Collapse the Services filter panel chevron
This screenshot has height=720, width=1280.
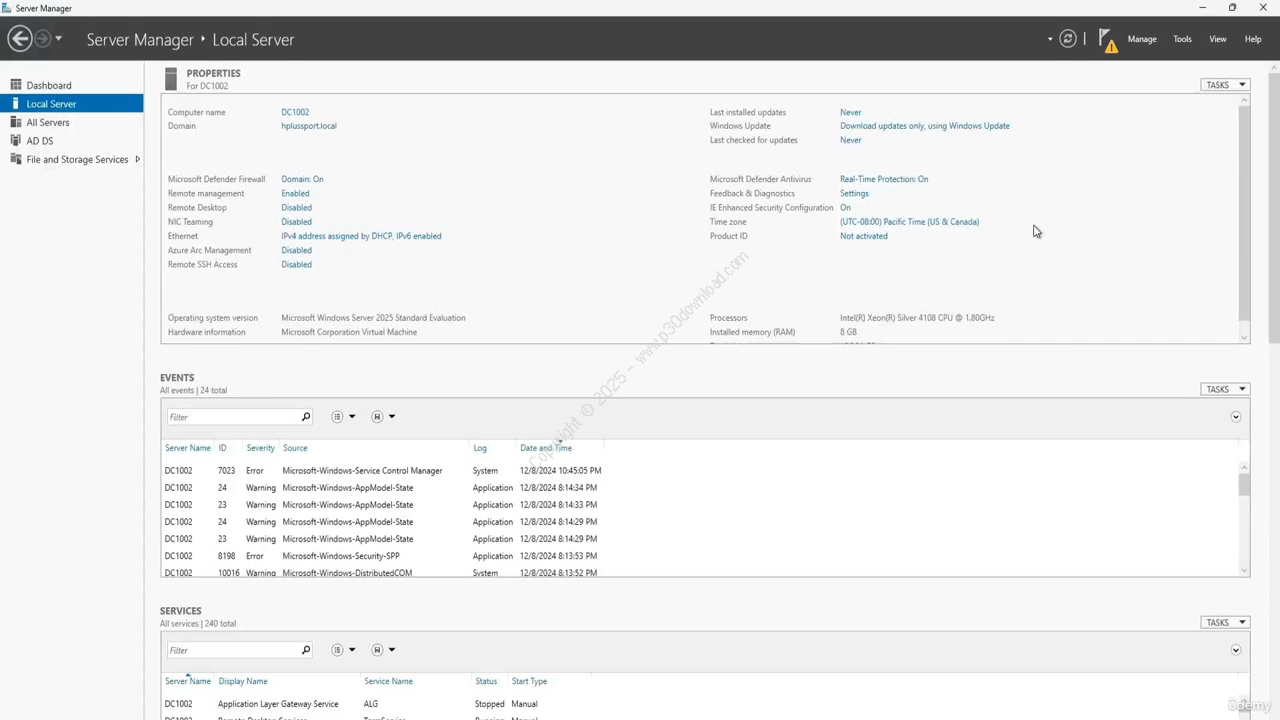(1235, 650)
